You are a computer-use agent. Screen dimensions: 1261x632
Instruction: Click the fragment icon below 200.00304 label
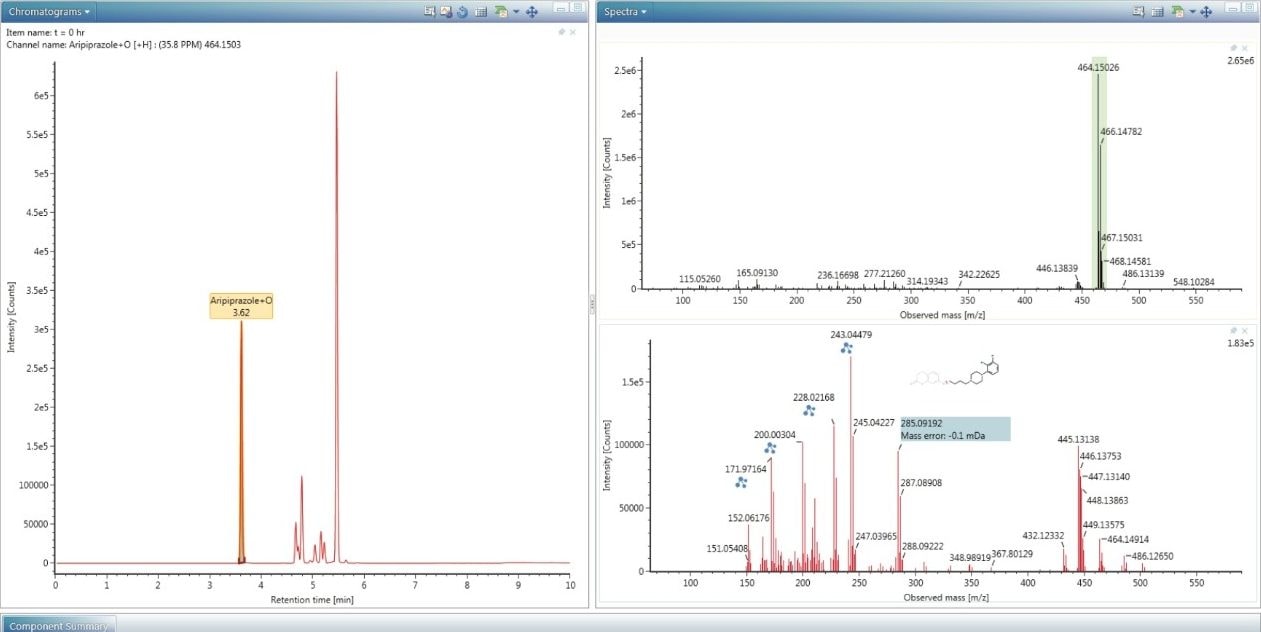(771, 448)
